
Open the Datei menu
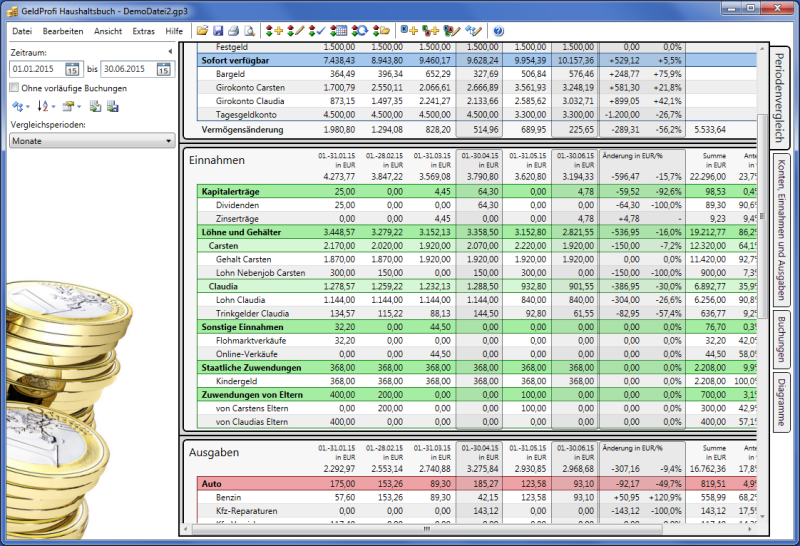21,32
